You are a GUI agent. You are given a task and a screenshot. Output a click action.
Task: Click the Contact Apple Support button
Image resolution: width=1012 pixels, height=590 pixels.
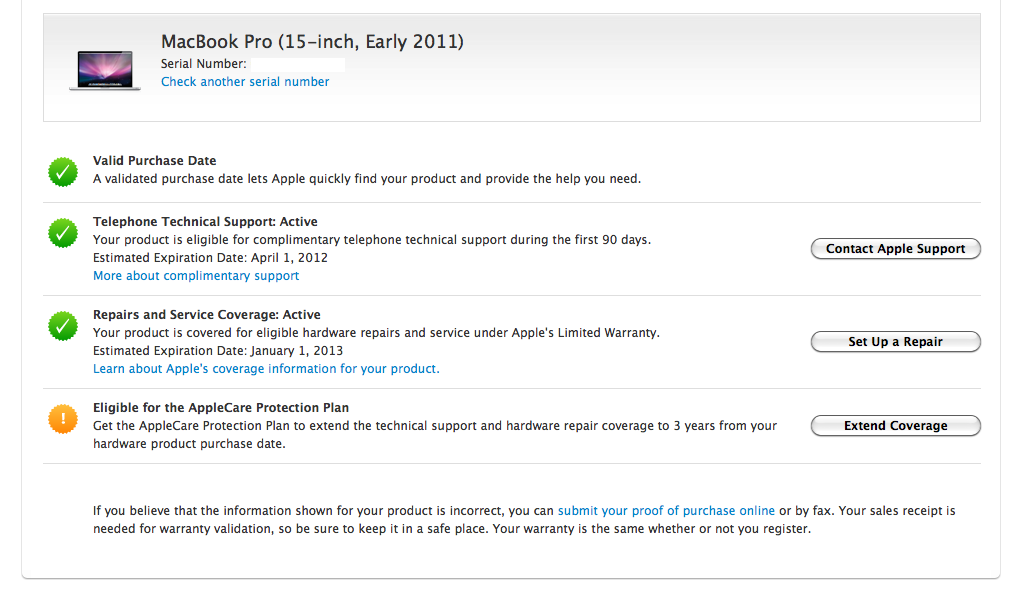click(895, 249)
